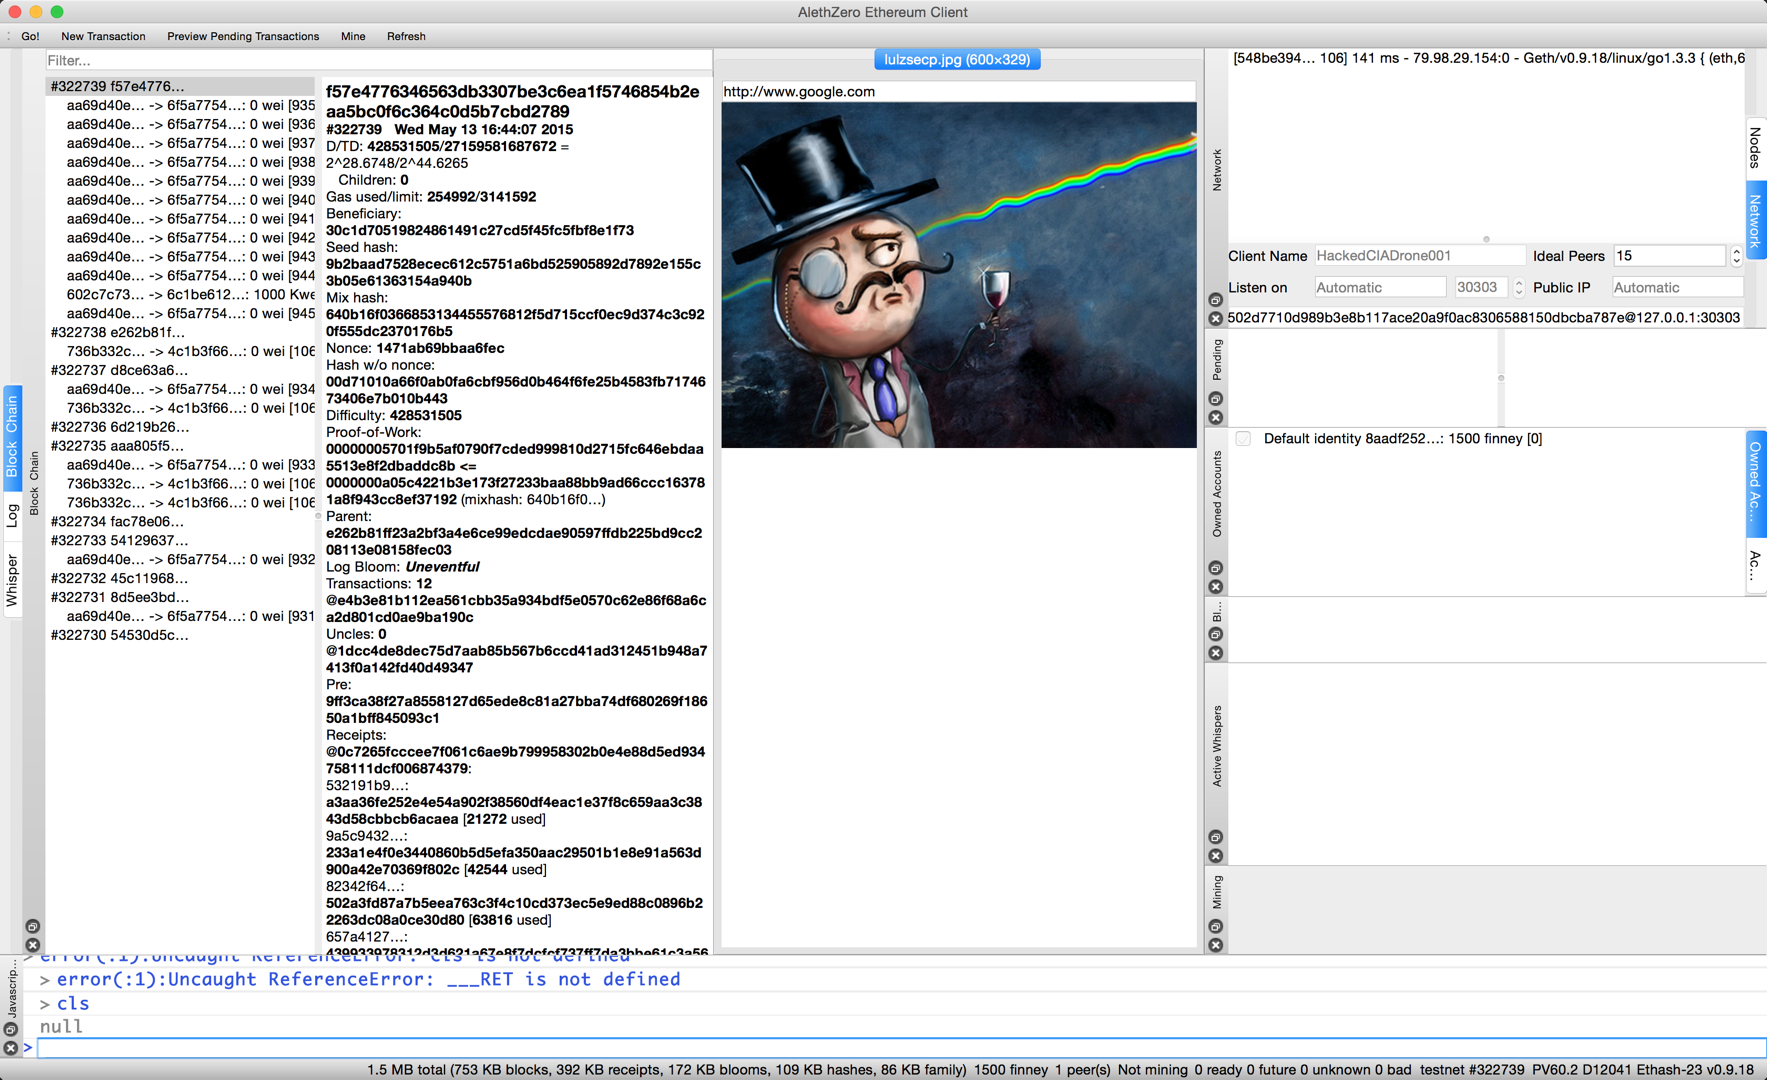
Task: Select block #322736 6d219b26
Action: [x=180, y=427]
